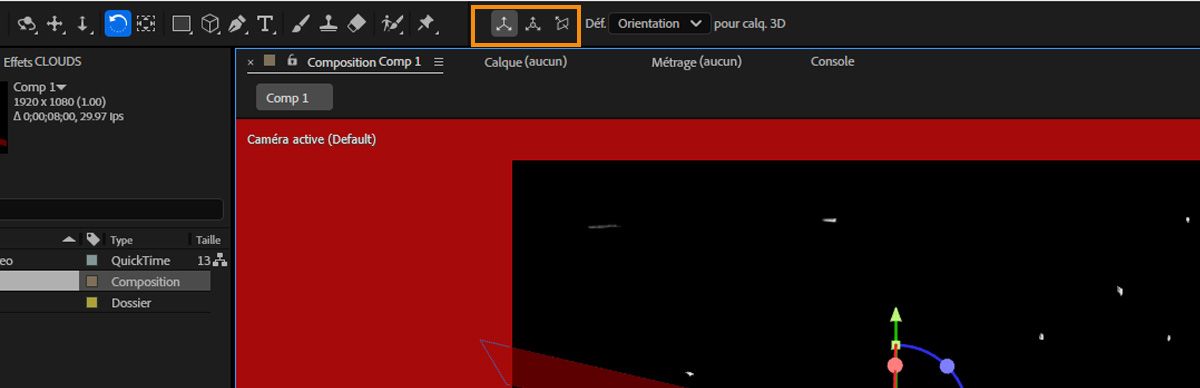Viewport: 1200px width, 388px height.
Task: Sort project items by Type column
Action: (121, 240)
